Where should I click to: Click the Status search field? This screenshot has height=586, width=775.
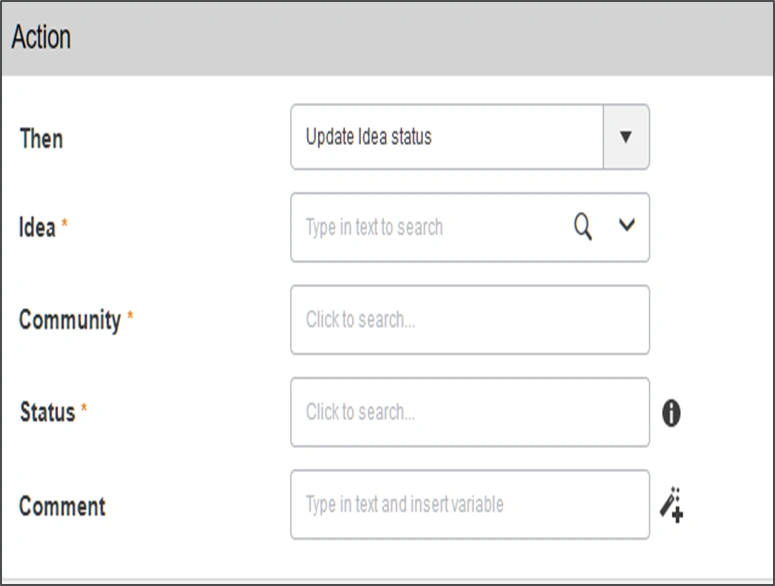pos(469,412)
